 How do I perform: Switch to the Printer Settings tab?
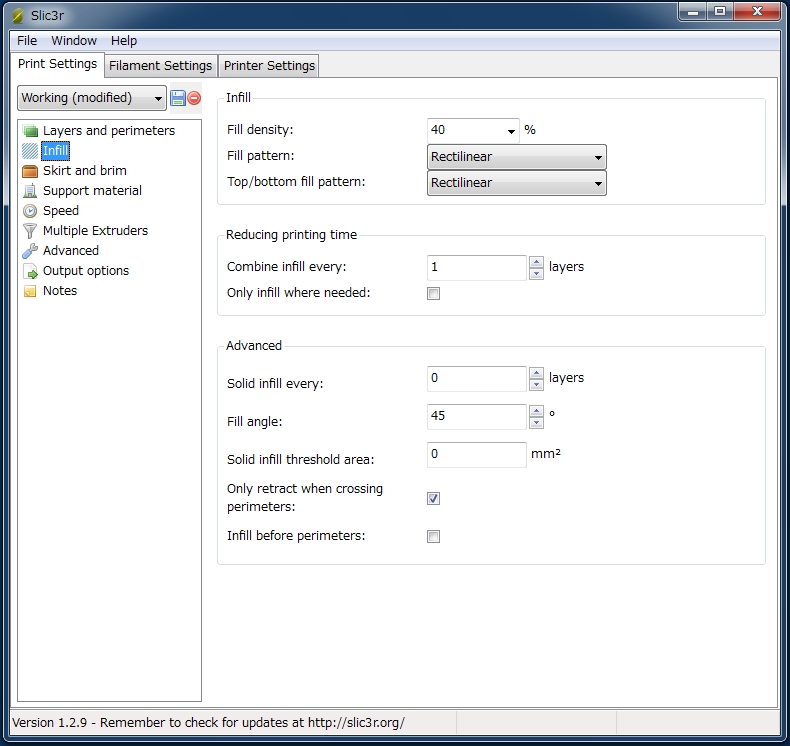point(269,66)
